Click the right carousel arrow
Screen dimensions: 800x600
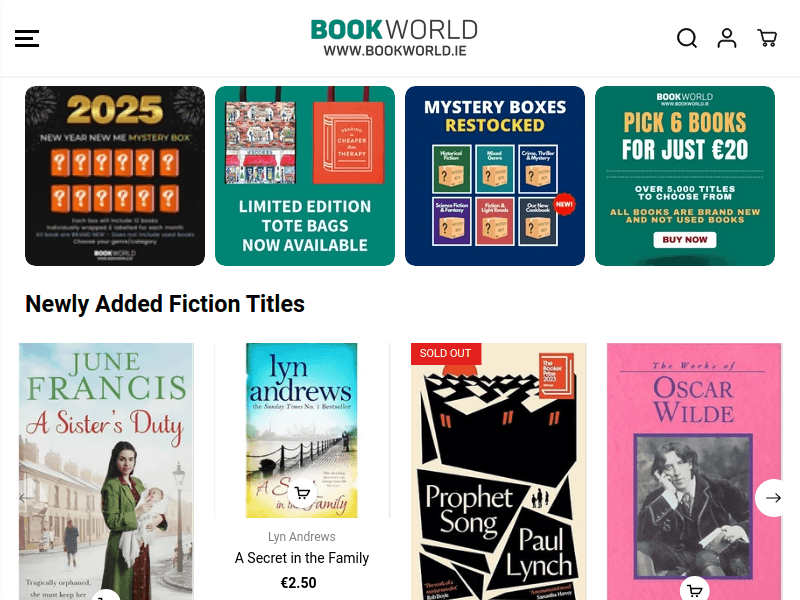coord(773,497)
